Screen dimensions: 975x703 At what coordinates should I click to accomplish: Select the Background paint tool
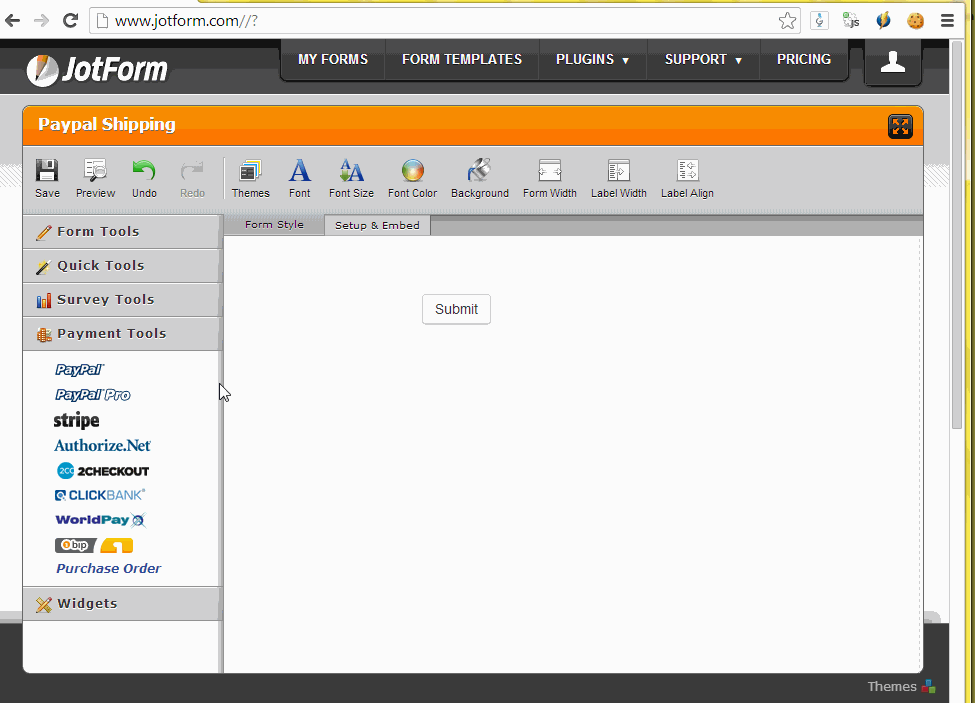pos(479,172)
